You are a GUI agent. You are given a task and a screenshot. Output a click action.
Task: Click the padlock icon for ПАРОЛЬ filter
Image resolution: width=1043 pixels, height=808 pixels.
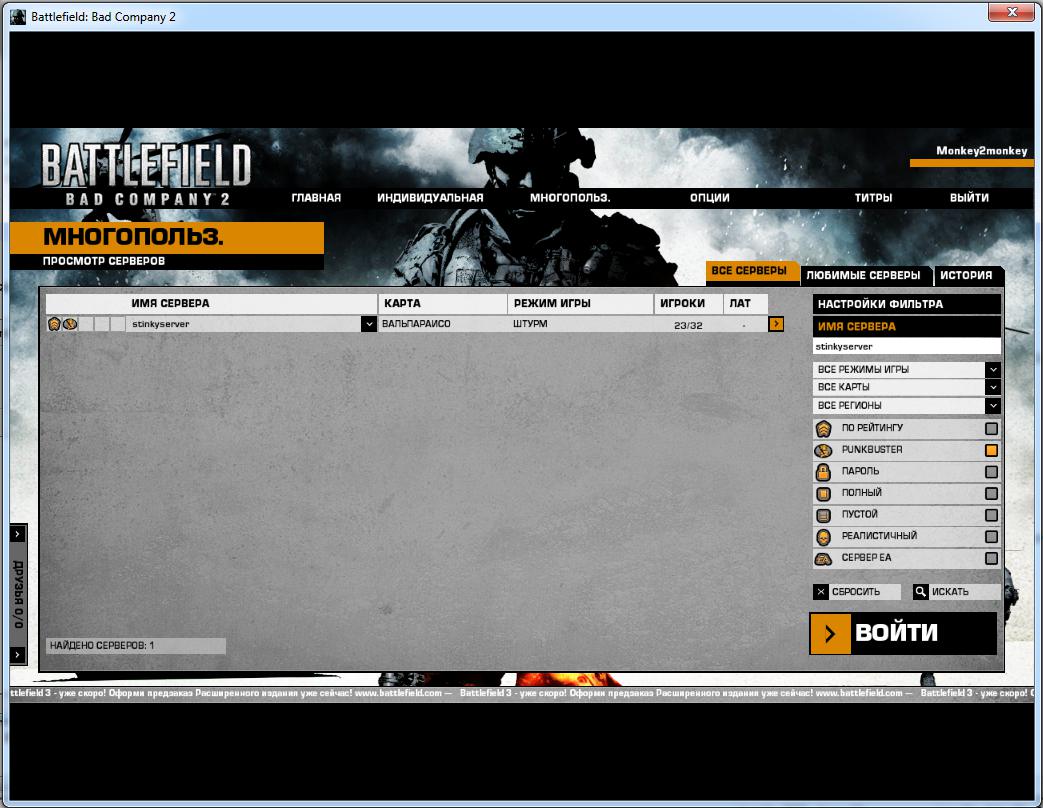[823, 472]
